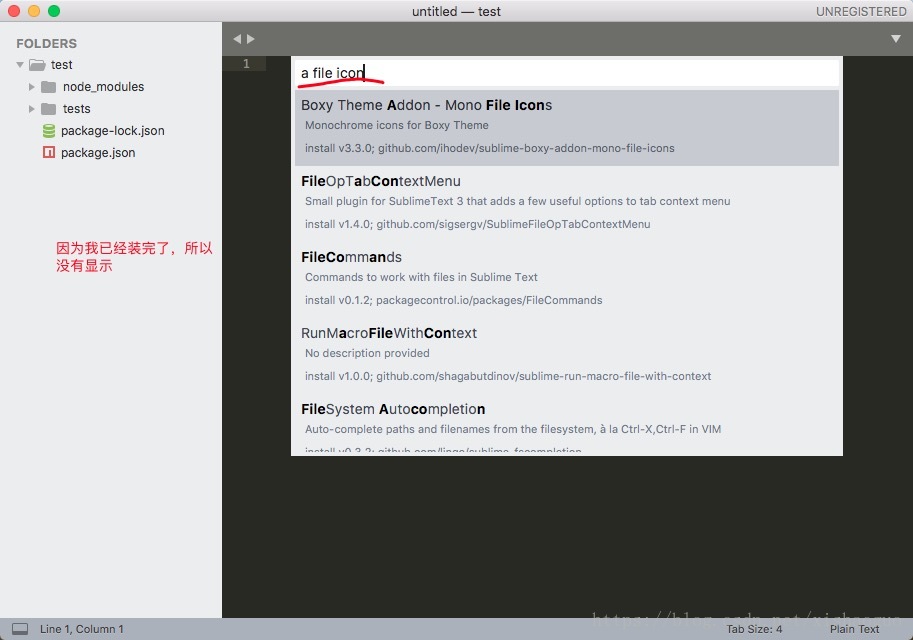
Task: Expand the tests folder arrow
Action: [x=31, y=109]
